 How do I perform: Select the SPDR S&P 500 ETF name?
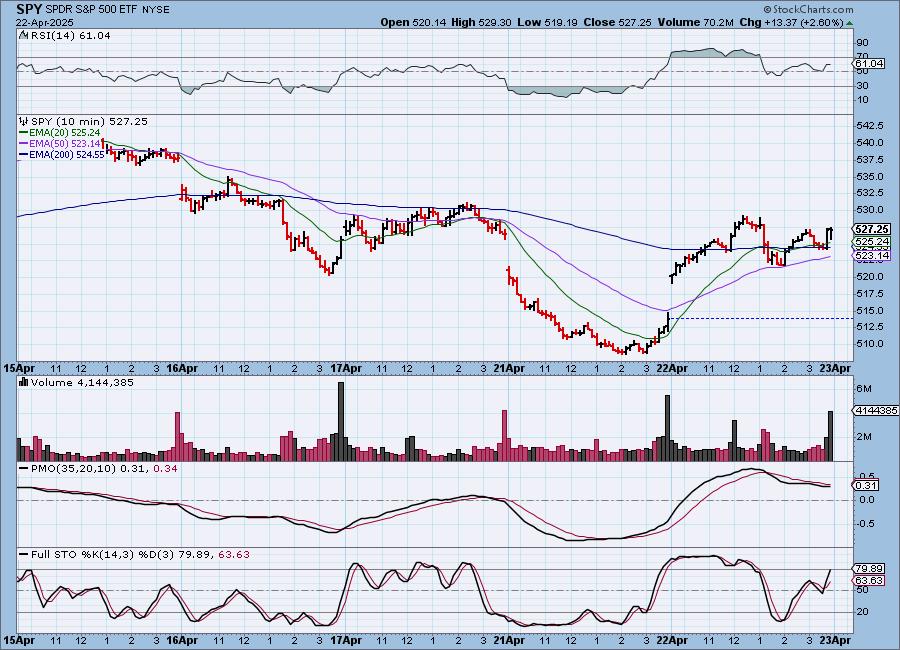tap(90, 10)
